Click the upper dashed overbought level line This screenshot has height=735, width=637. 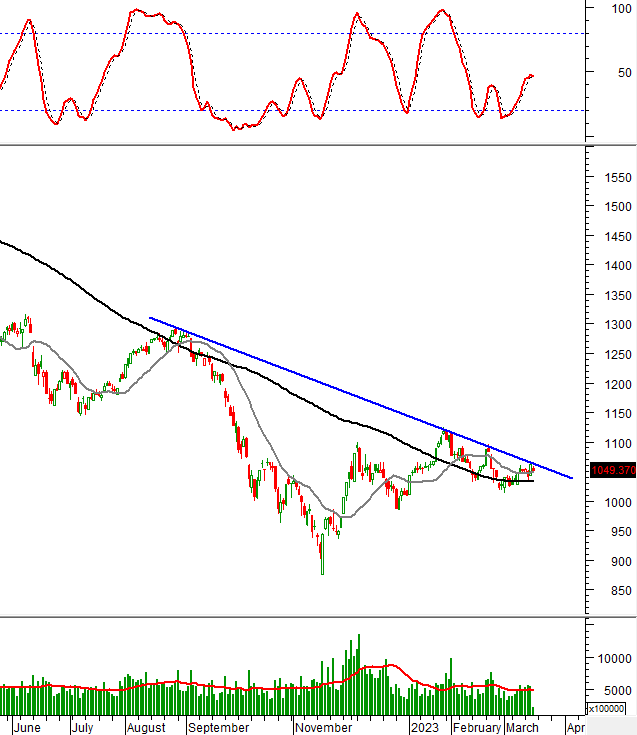pos(291,34)
